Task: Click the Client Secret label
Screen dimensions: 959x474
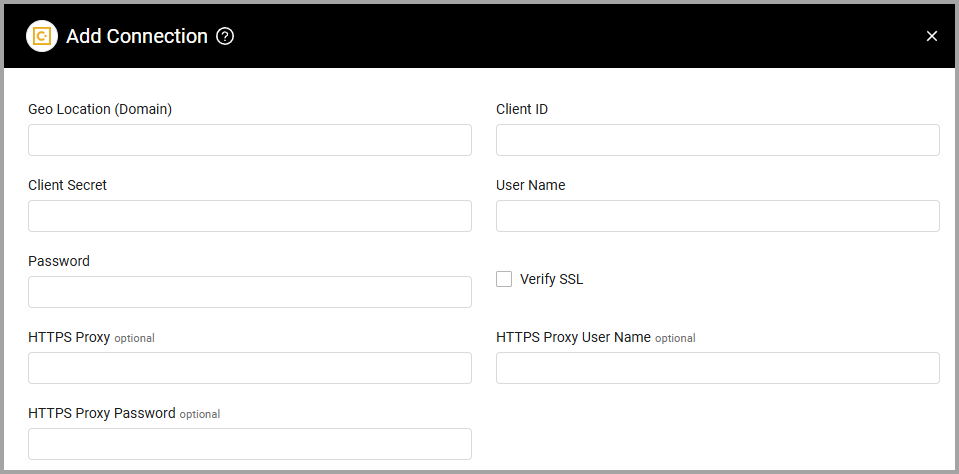Action: [67, 185]
